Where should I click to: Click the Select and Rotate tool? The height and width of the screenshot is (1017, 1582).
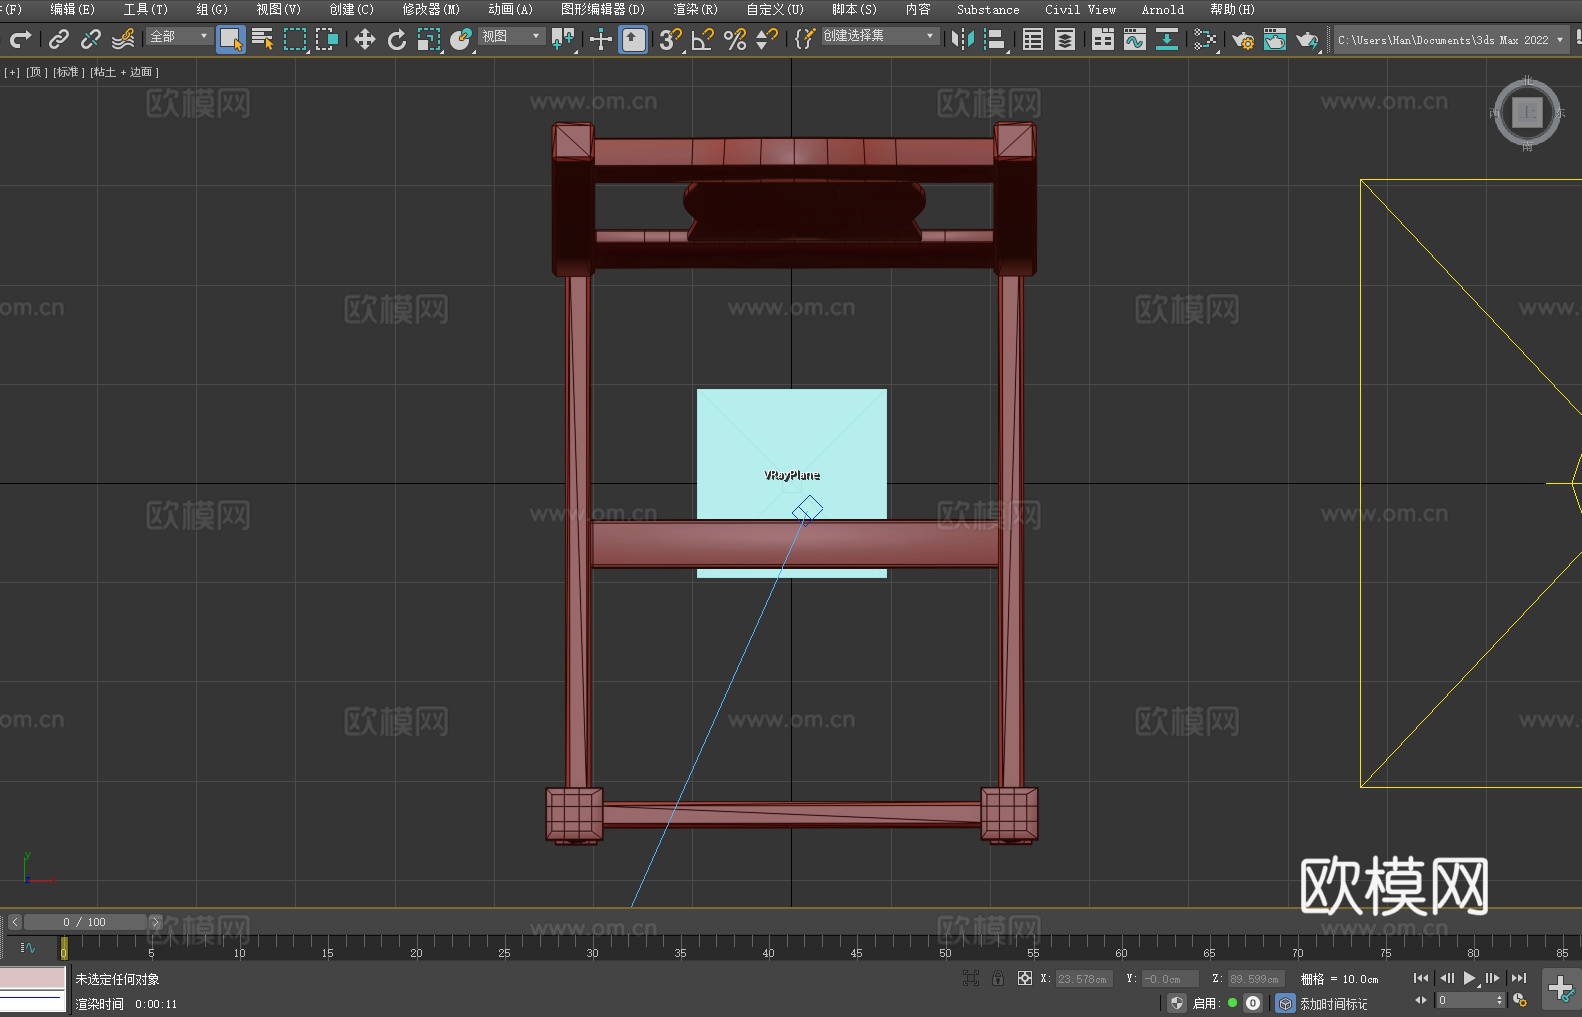[x=397, y=39]
